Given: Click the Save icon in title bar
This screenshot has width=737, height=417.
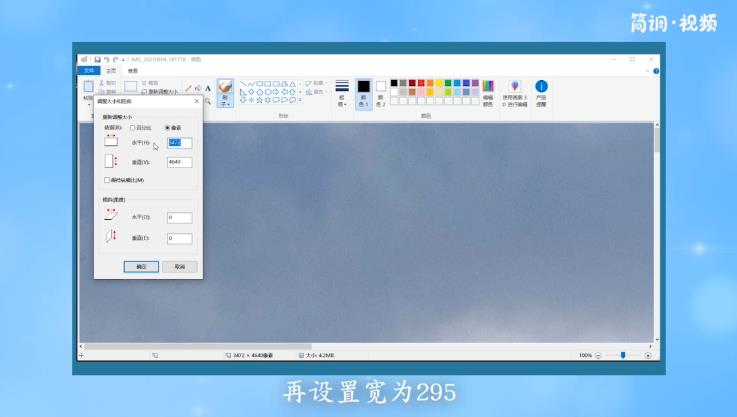Looking at the screenshot, I should [x=96, y=59].
